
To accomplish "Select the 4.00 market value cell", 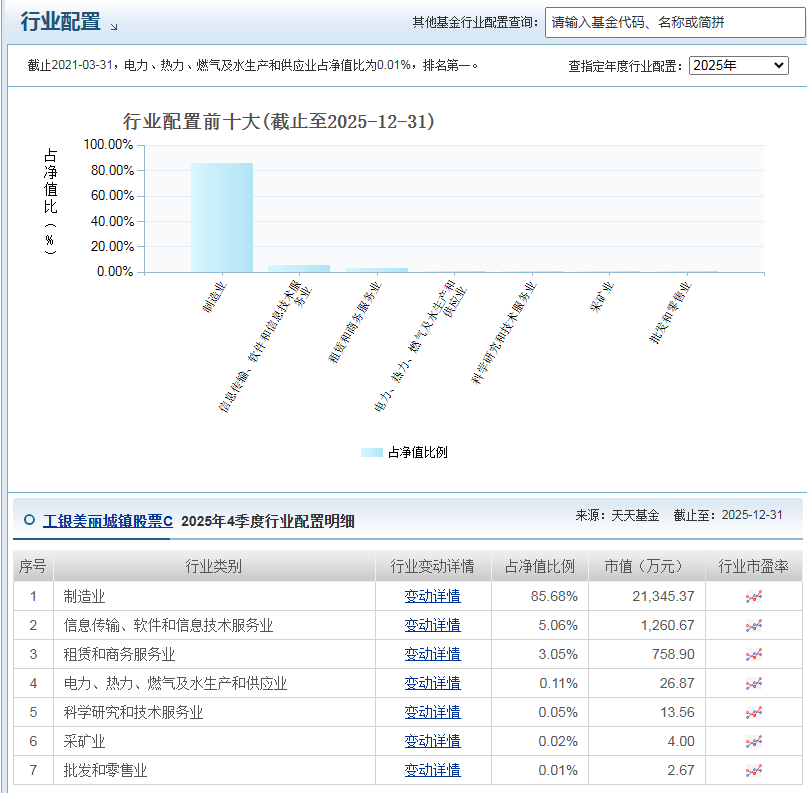I will [x=647, y=742].
